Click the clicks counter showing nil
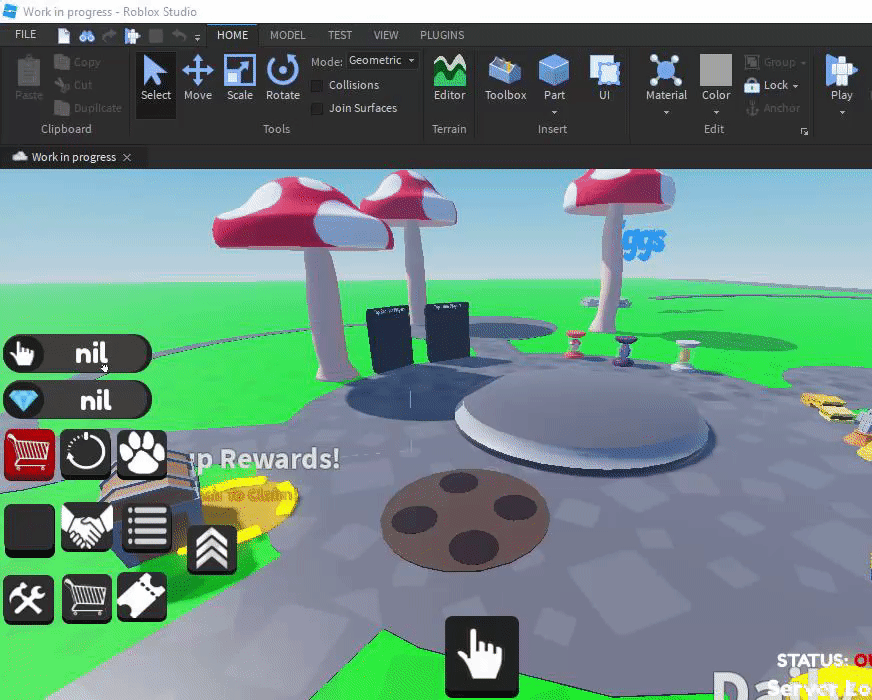 click(x=77, y=354)
